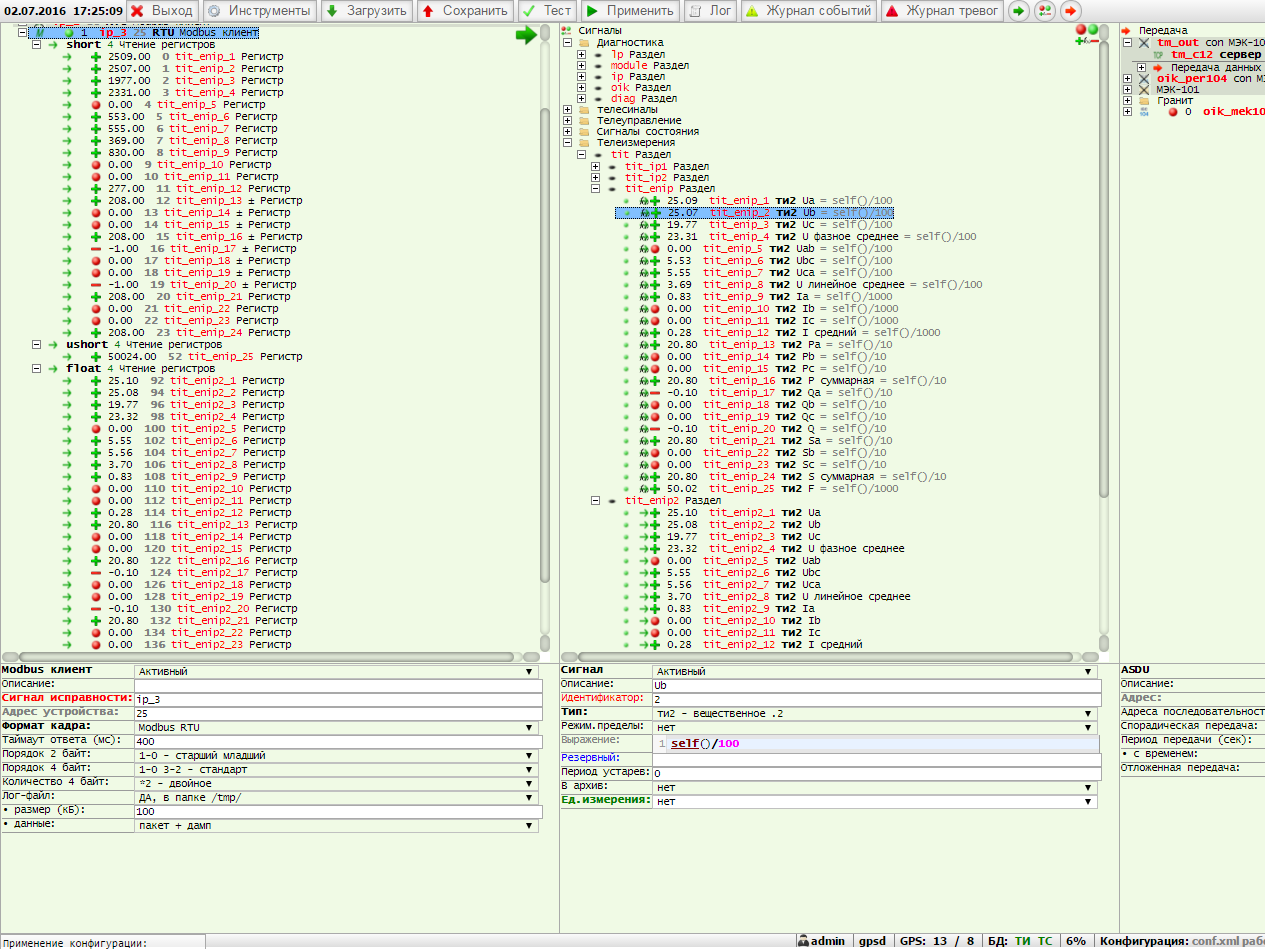Open the Инструменты menu
Image resolution: width=1265 pixels, height=949 pixels.
click(258, 11)
